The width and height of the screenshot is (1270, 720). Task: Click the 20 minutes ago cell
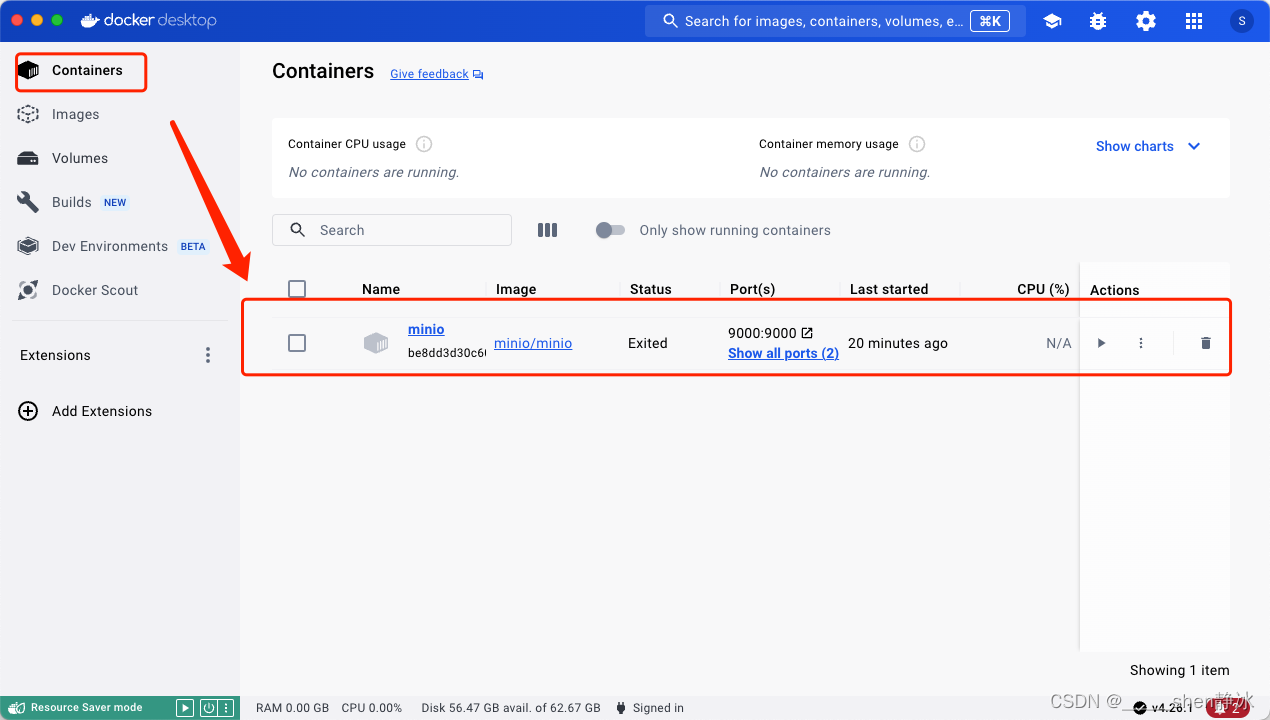898,343
